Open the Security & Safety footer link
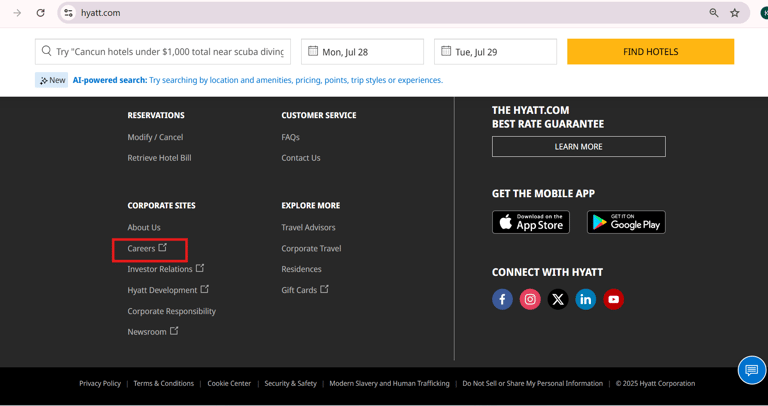Image resolution: width=768 pixels, height=406 pixels. pyautogui.click(x=290, y=383)
